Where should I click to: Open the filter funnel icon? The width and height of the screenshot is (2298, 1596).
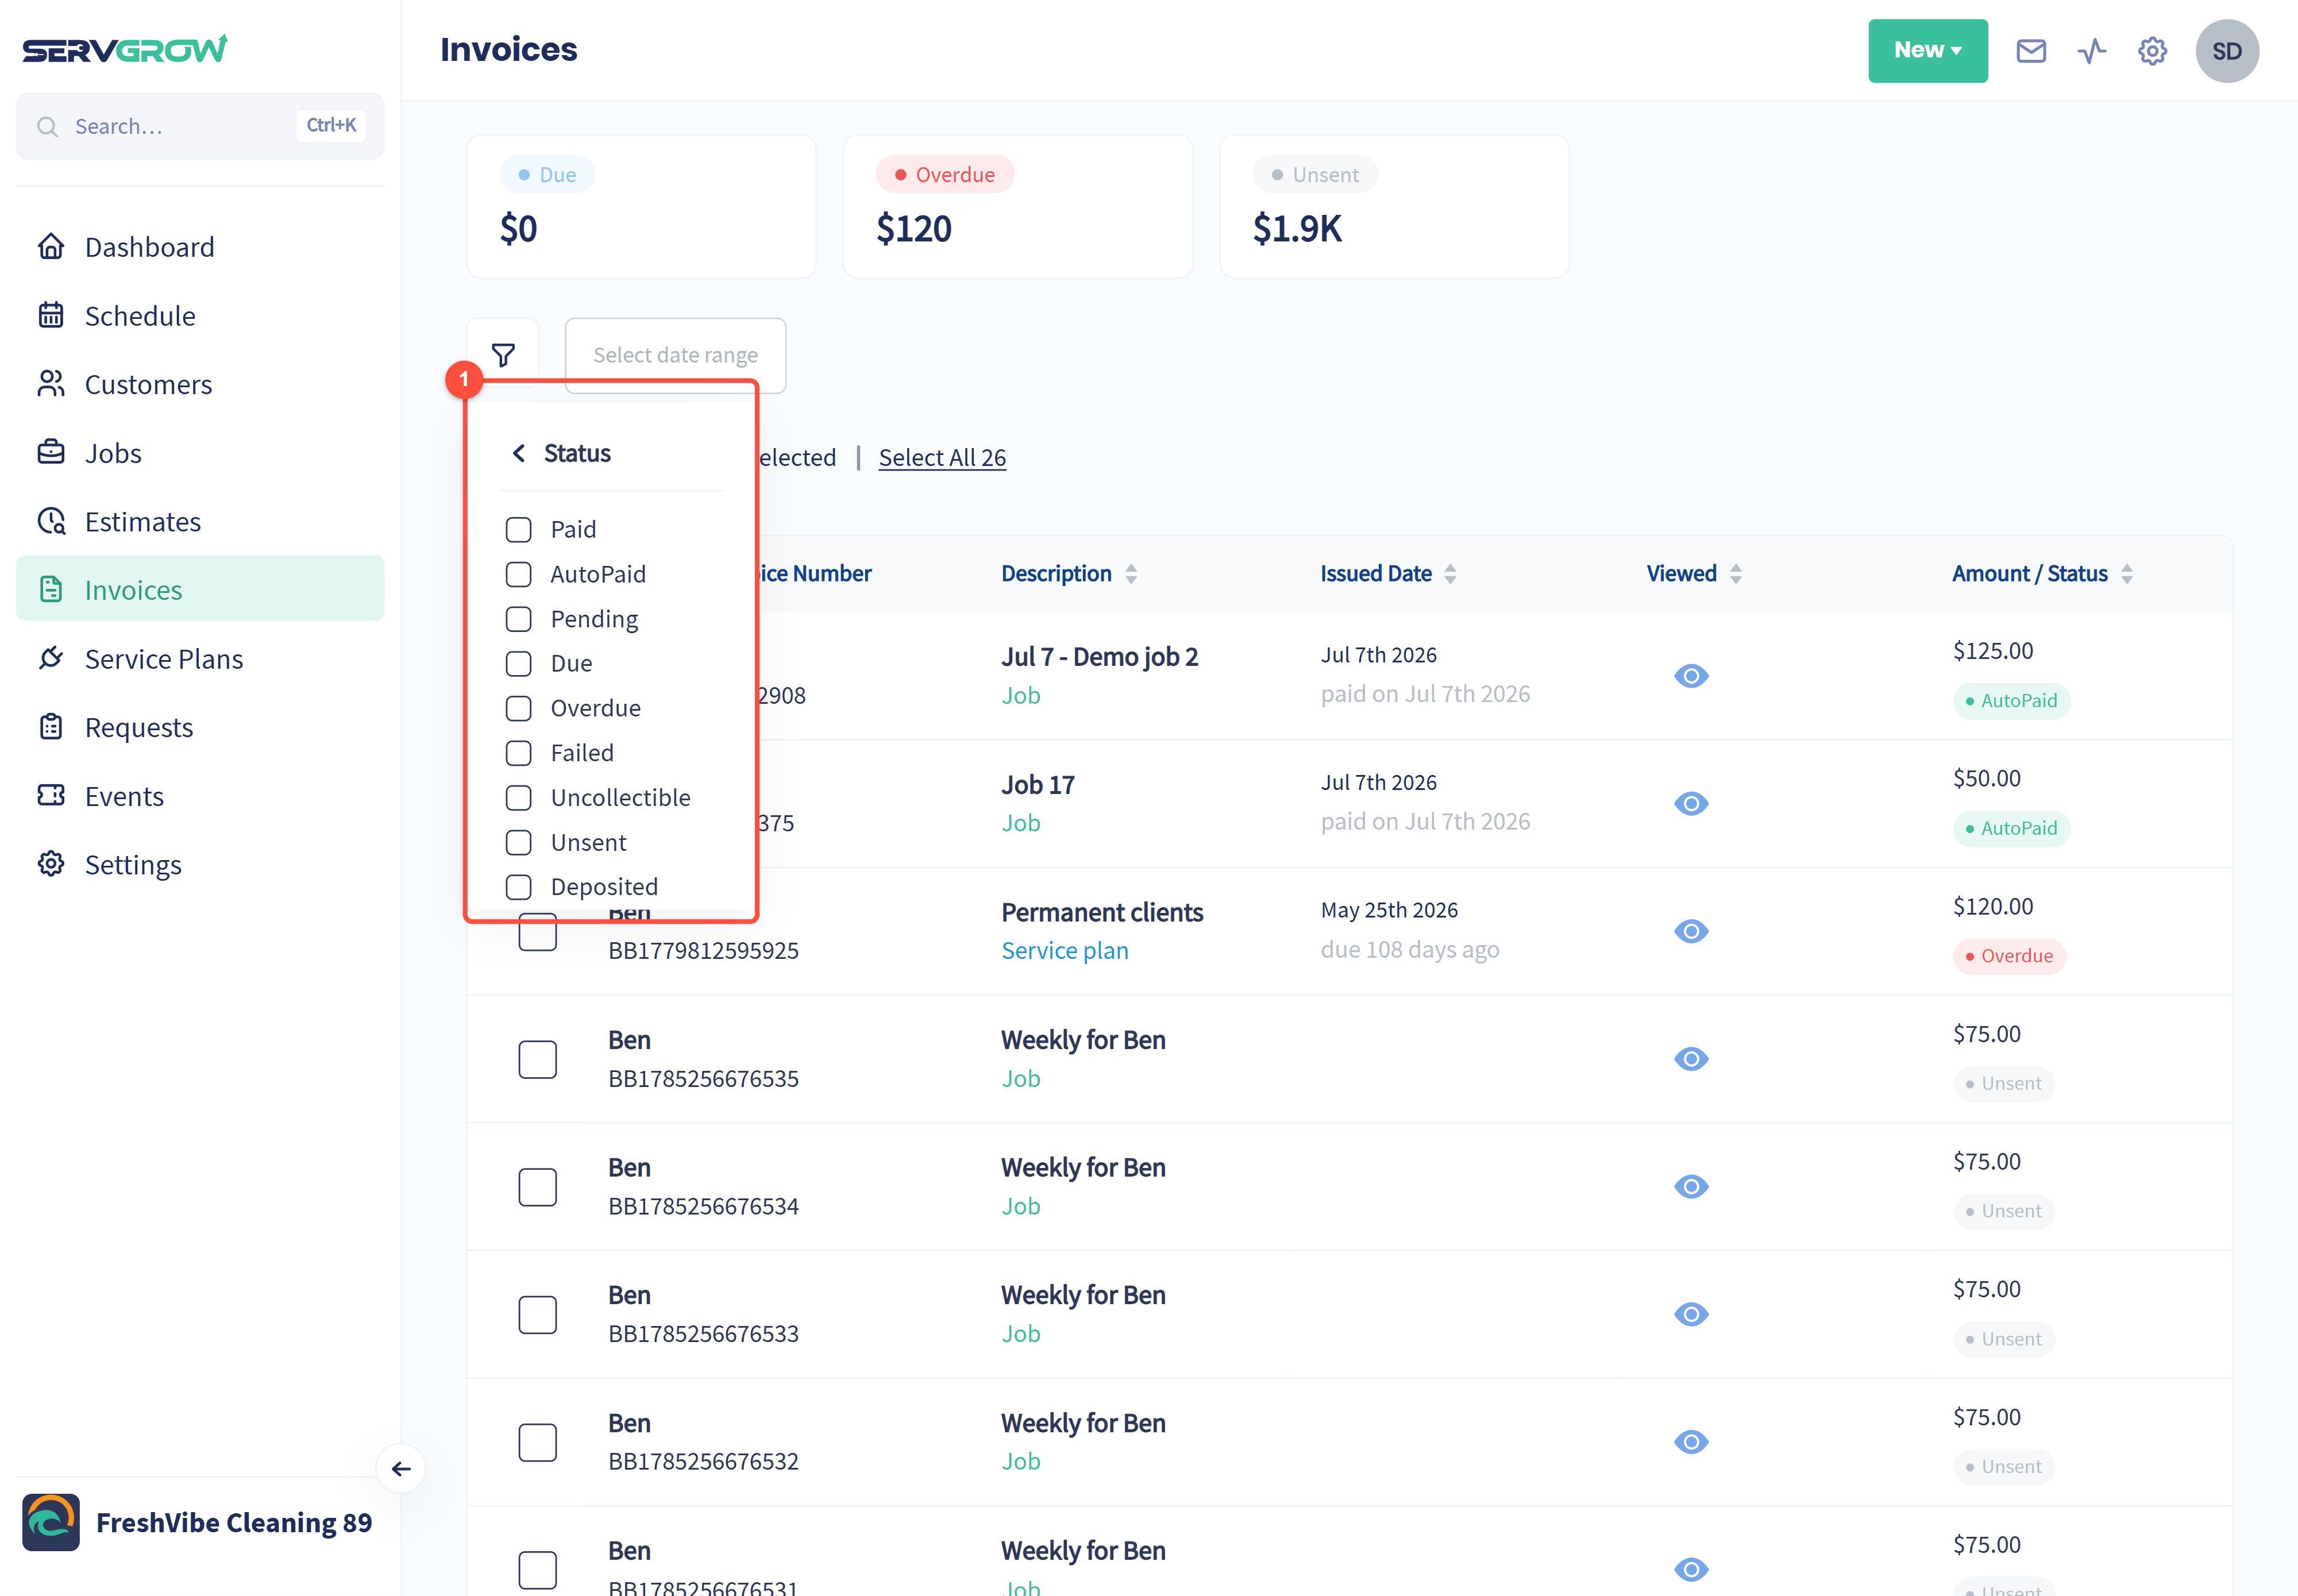coord(503,355)
